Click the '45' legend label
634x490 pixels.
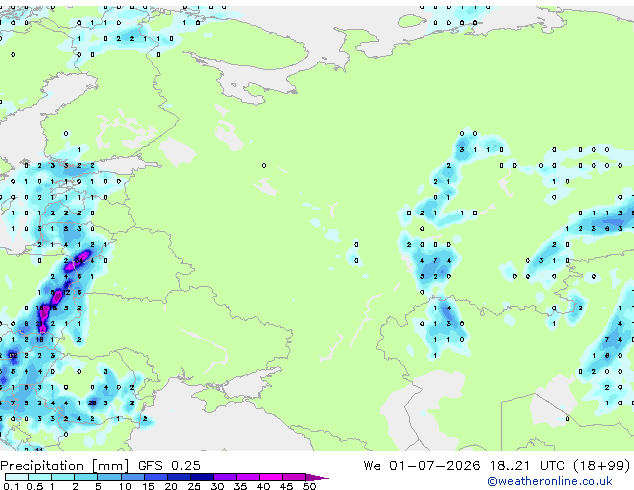click(x=286, y=486)
